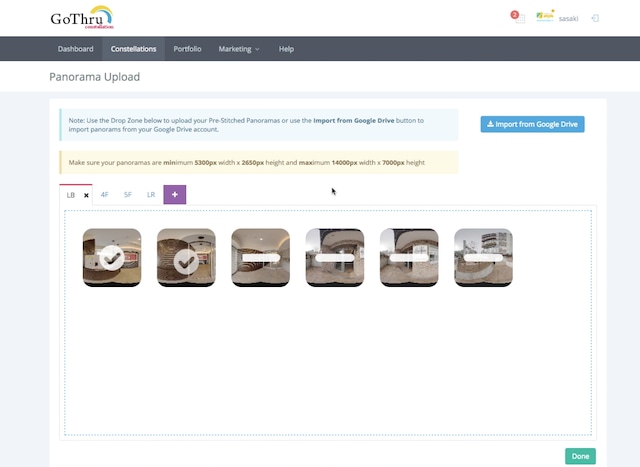Add a new tab with the purple plus button
The image size is (640, 467).
175,195
